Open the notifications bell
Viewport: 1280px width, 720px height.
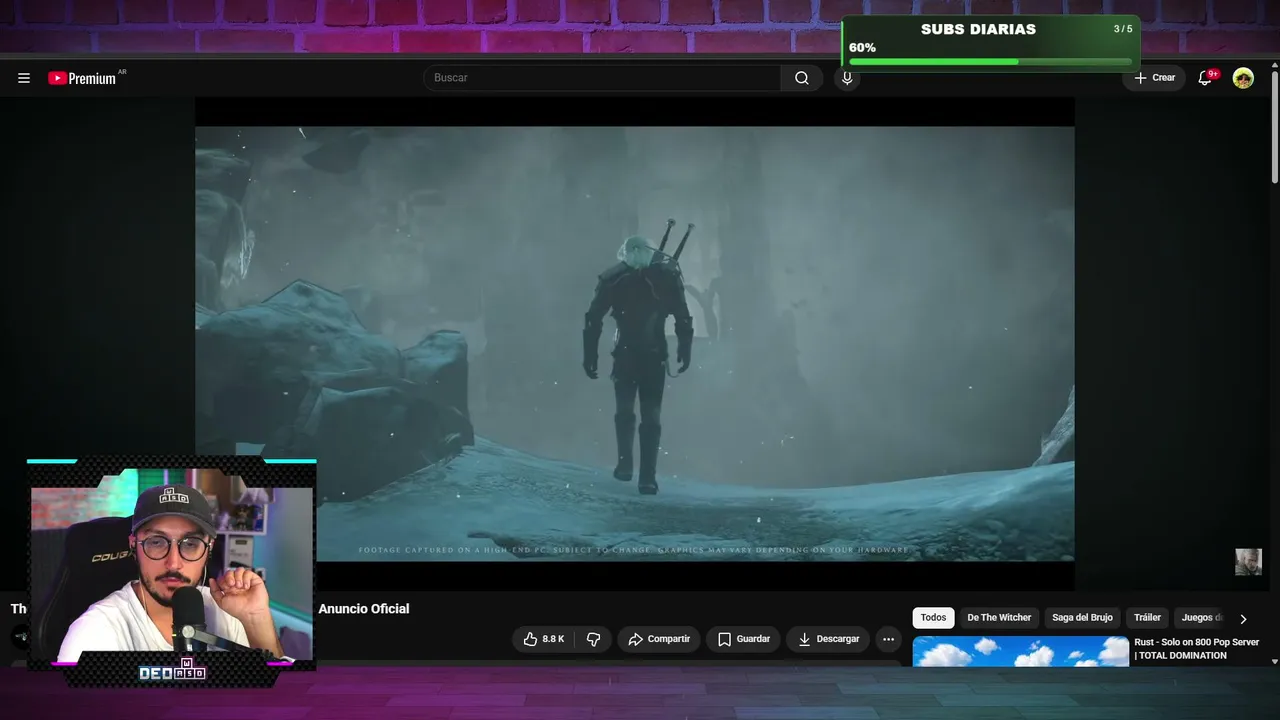(1205, 78)
